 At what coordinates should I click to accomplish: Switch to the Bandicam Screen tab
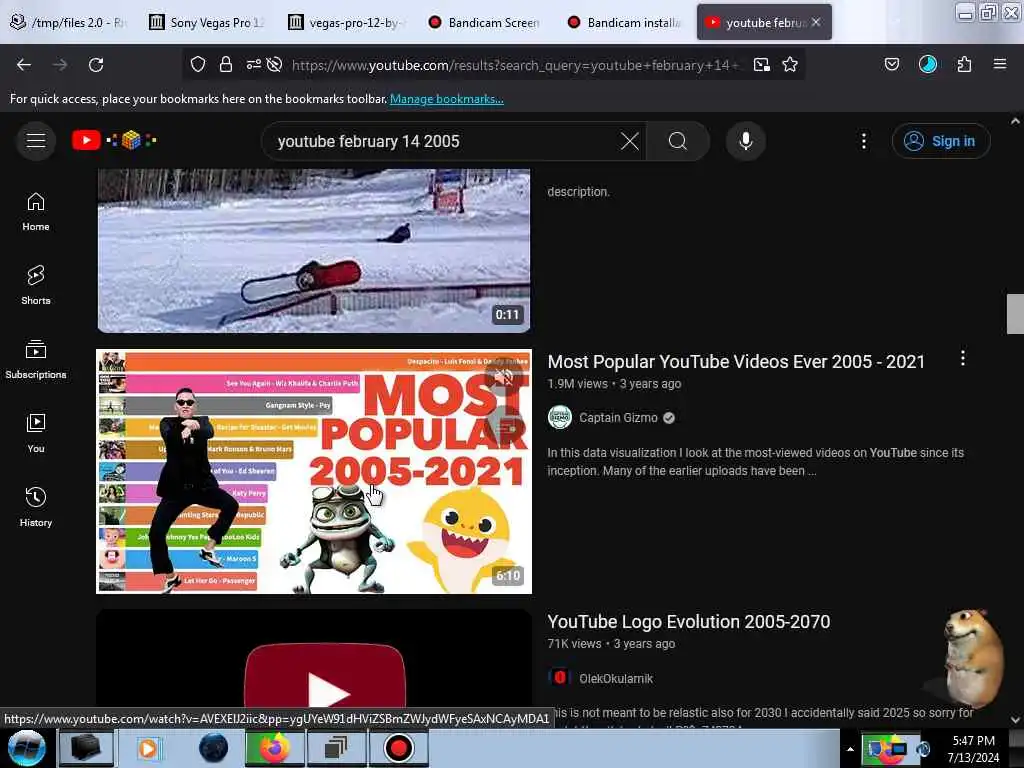point(485,22)
